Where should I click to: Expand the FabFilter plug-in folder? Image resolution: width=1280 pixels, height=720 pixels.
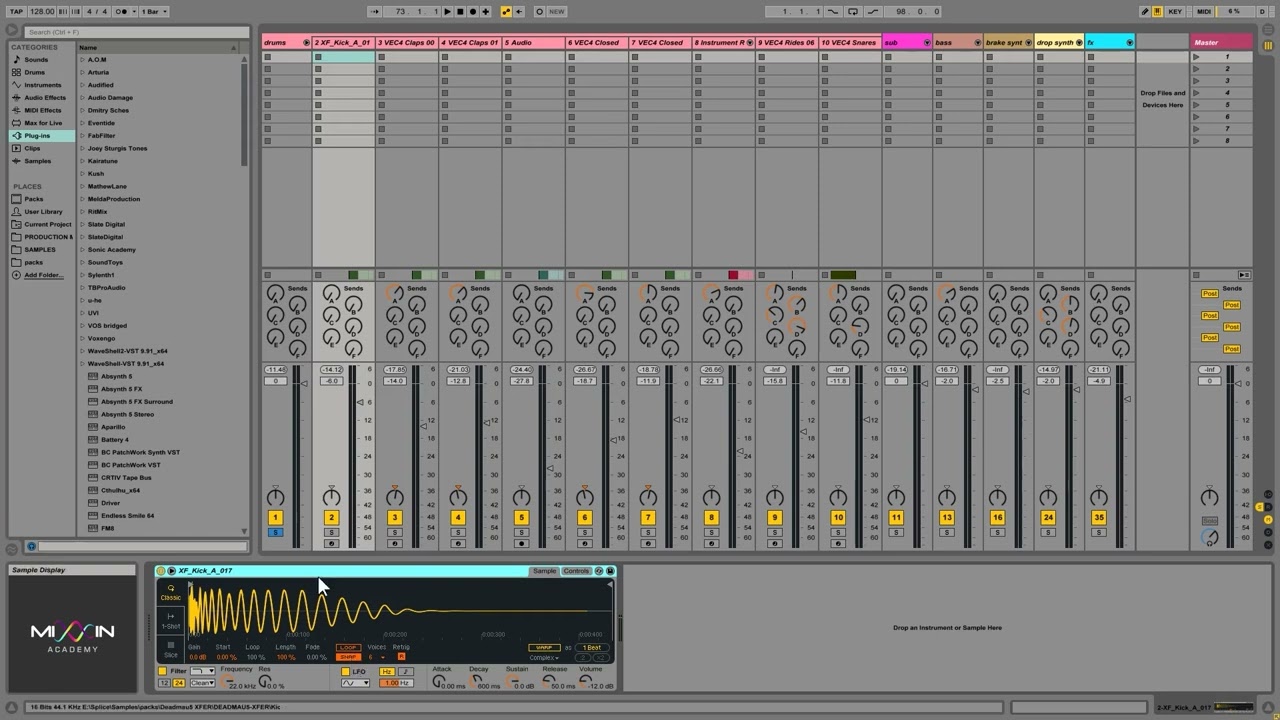click(82, 136)
